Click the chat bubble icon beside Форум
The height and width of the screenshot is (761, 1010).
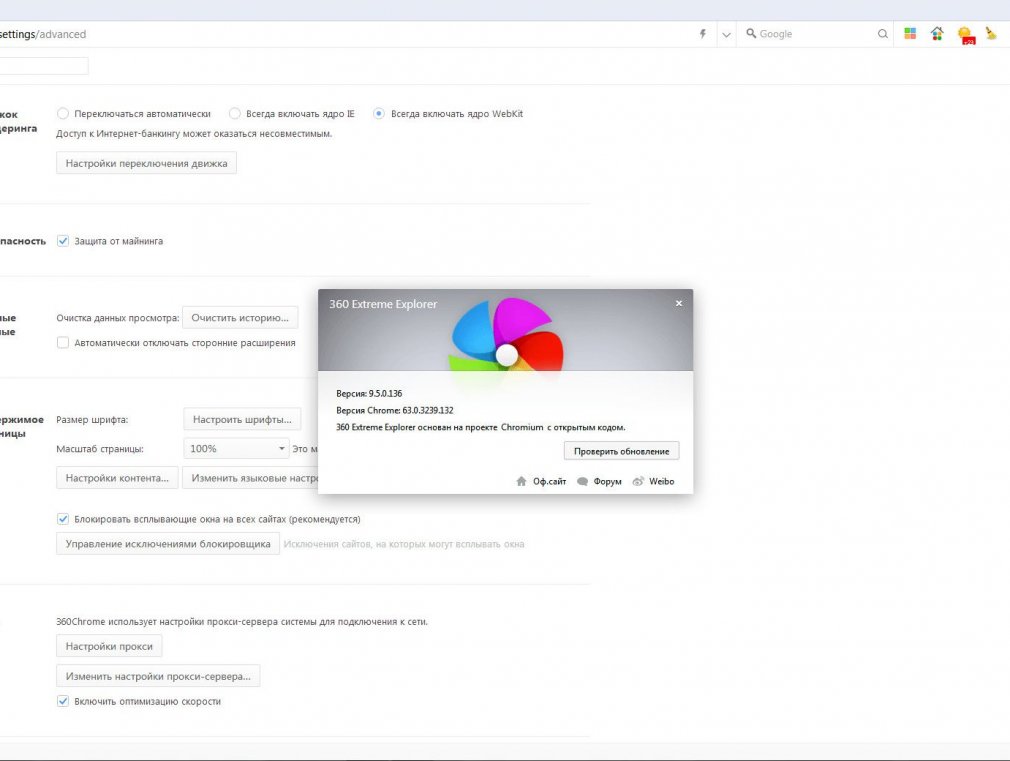point(582,481)
